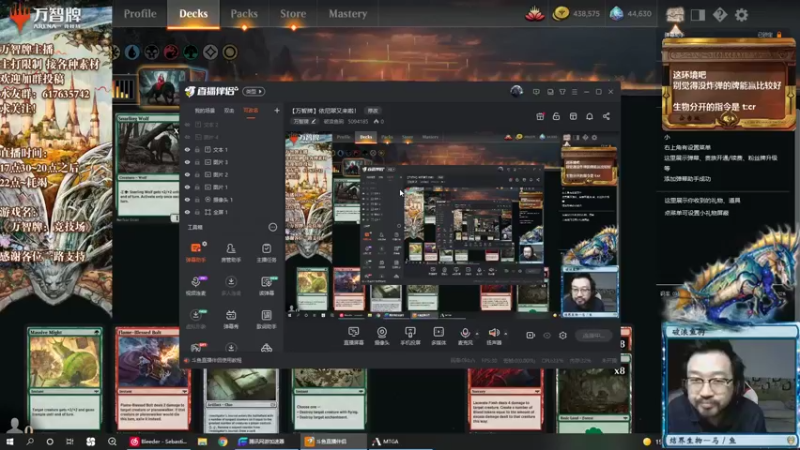
Task: Click the record video icon beside start button
Action: (x=531, y=335)
